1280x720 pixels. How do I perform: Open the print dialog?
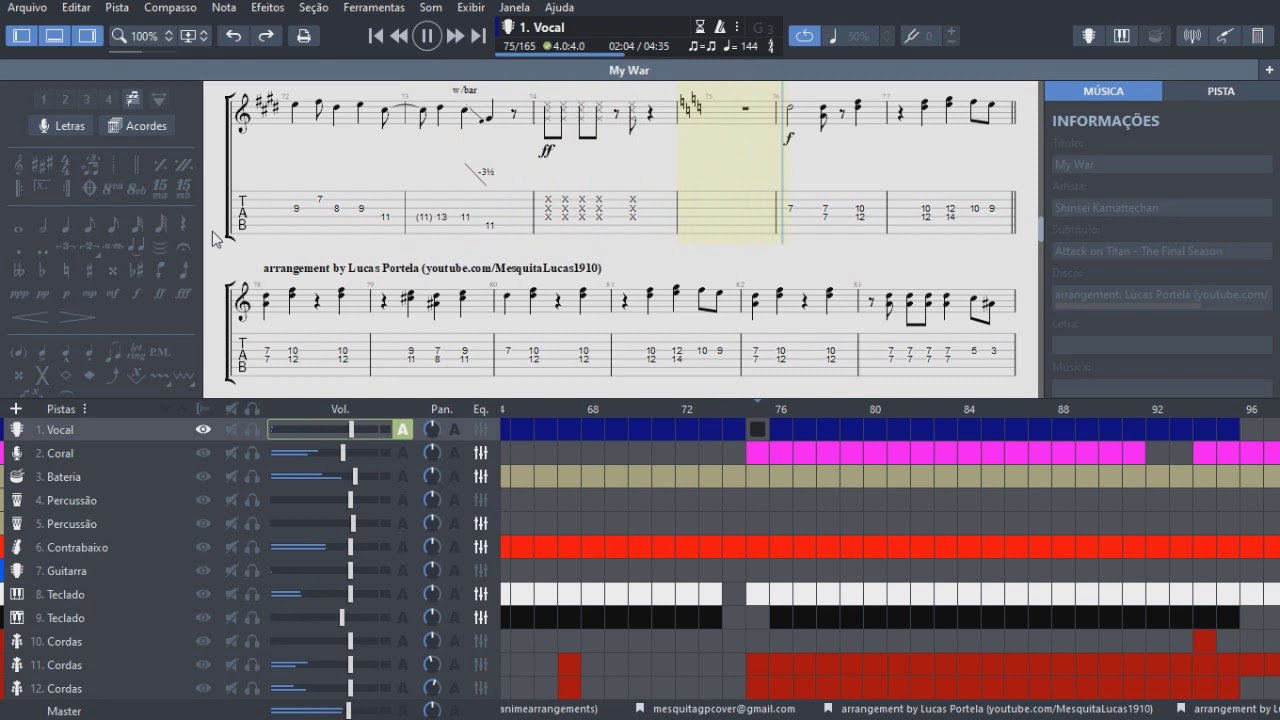tap(304, 36)
